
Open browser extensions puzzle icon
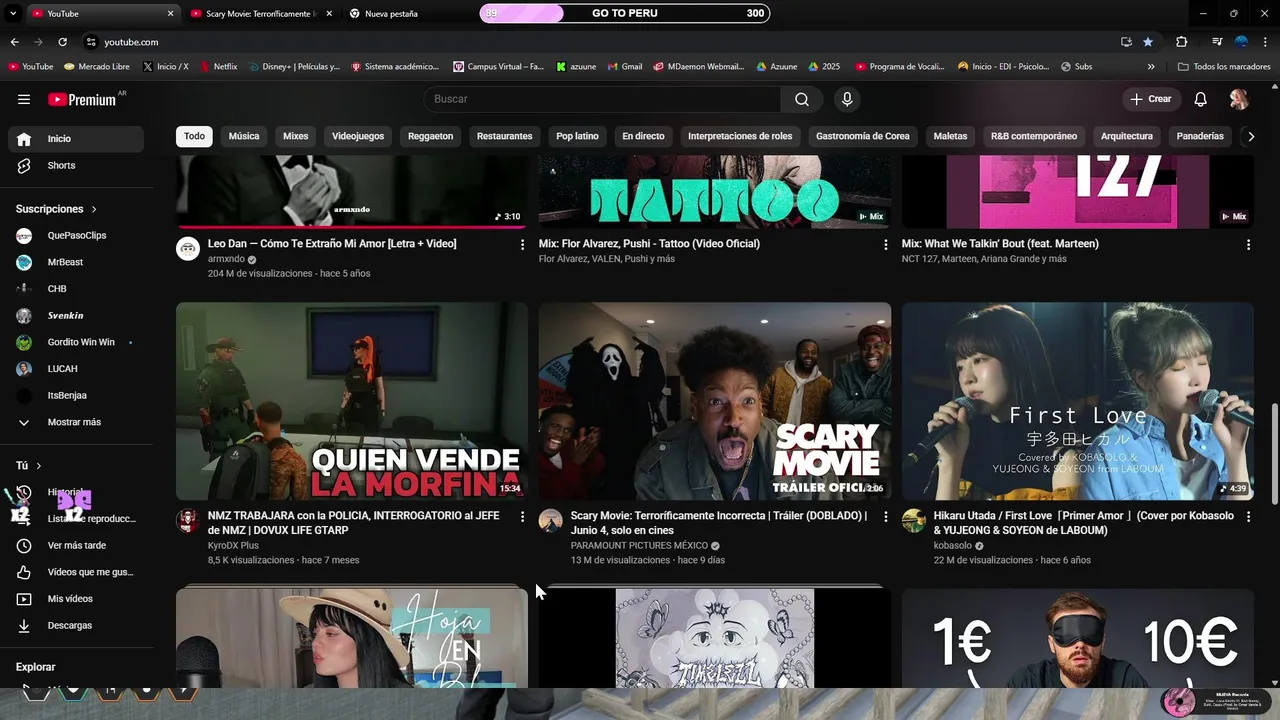point(1181,42)
